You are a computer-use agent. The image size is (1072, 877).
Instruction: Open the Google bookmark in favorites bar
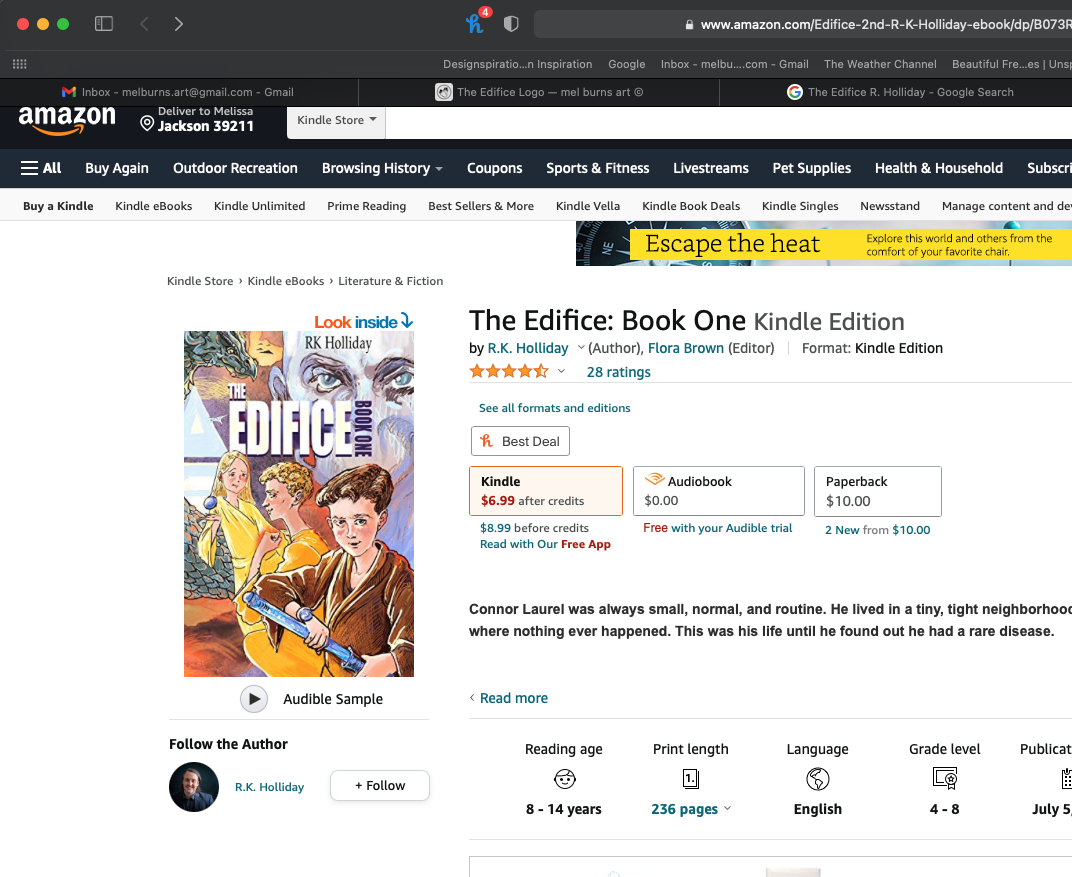coord(627,64)
